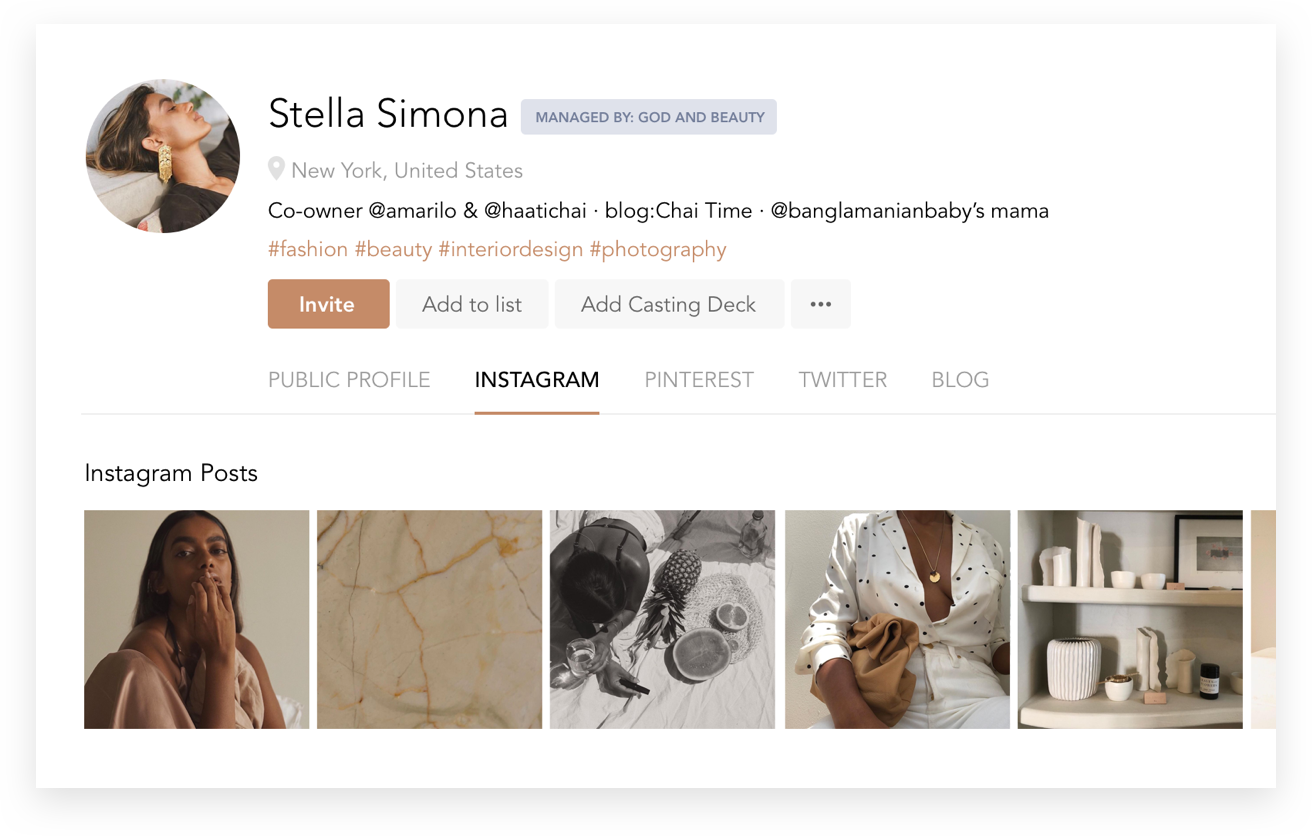The width and height of the screenshot is (1312, 836).
Task: Click Add to list button
Action: (472, 304)
